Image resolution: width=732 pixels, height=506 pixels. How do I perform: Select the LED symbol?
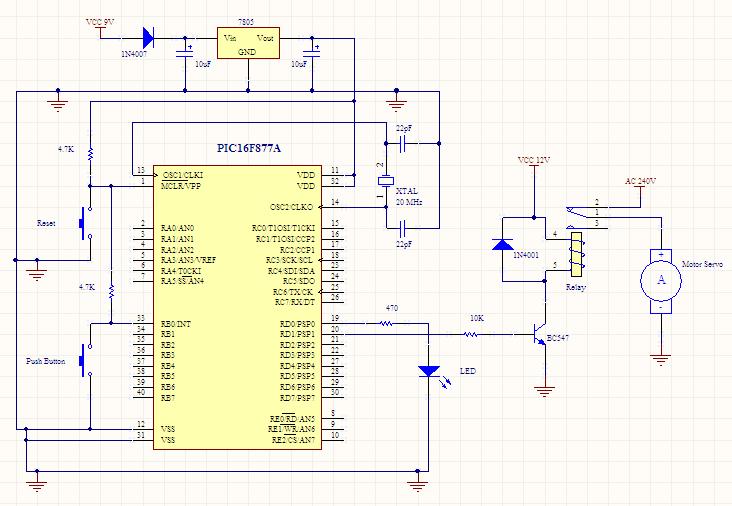coord(429,371)
